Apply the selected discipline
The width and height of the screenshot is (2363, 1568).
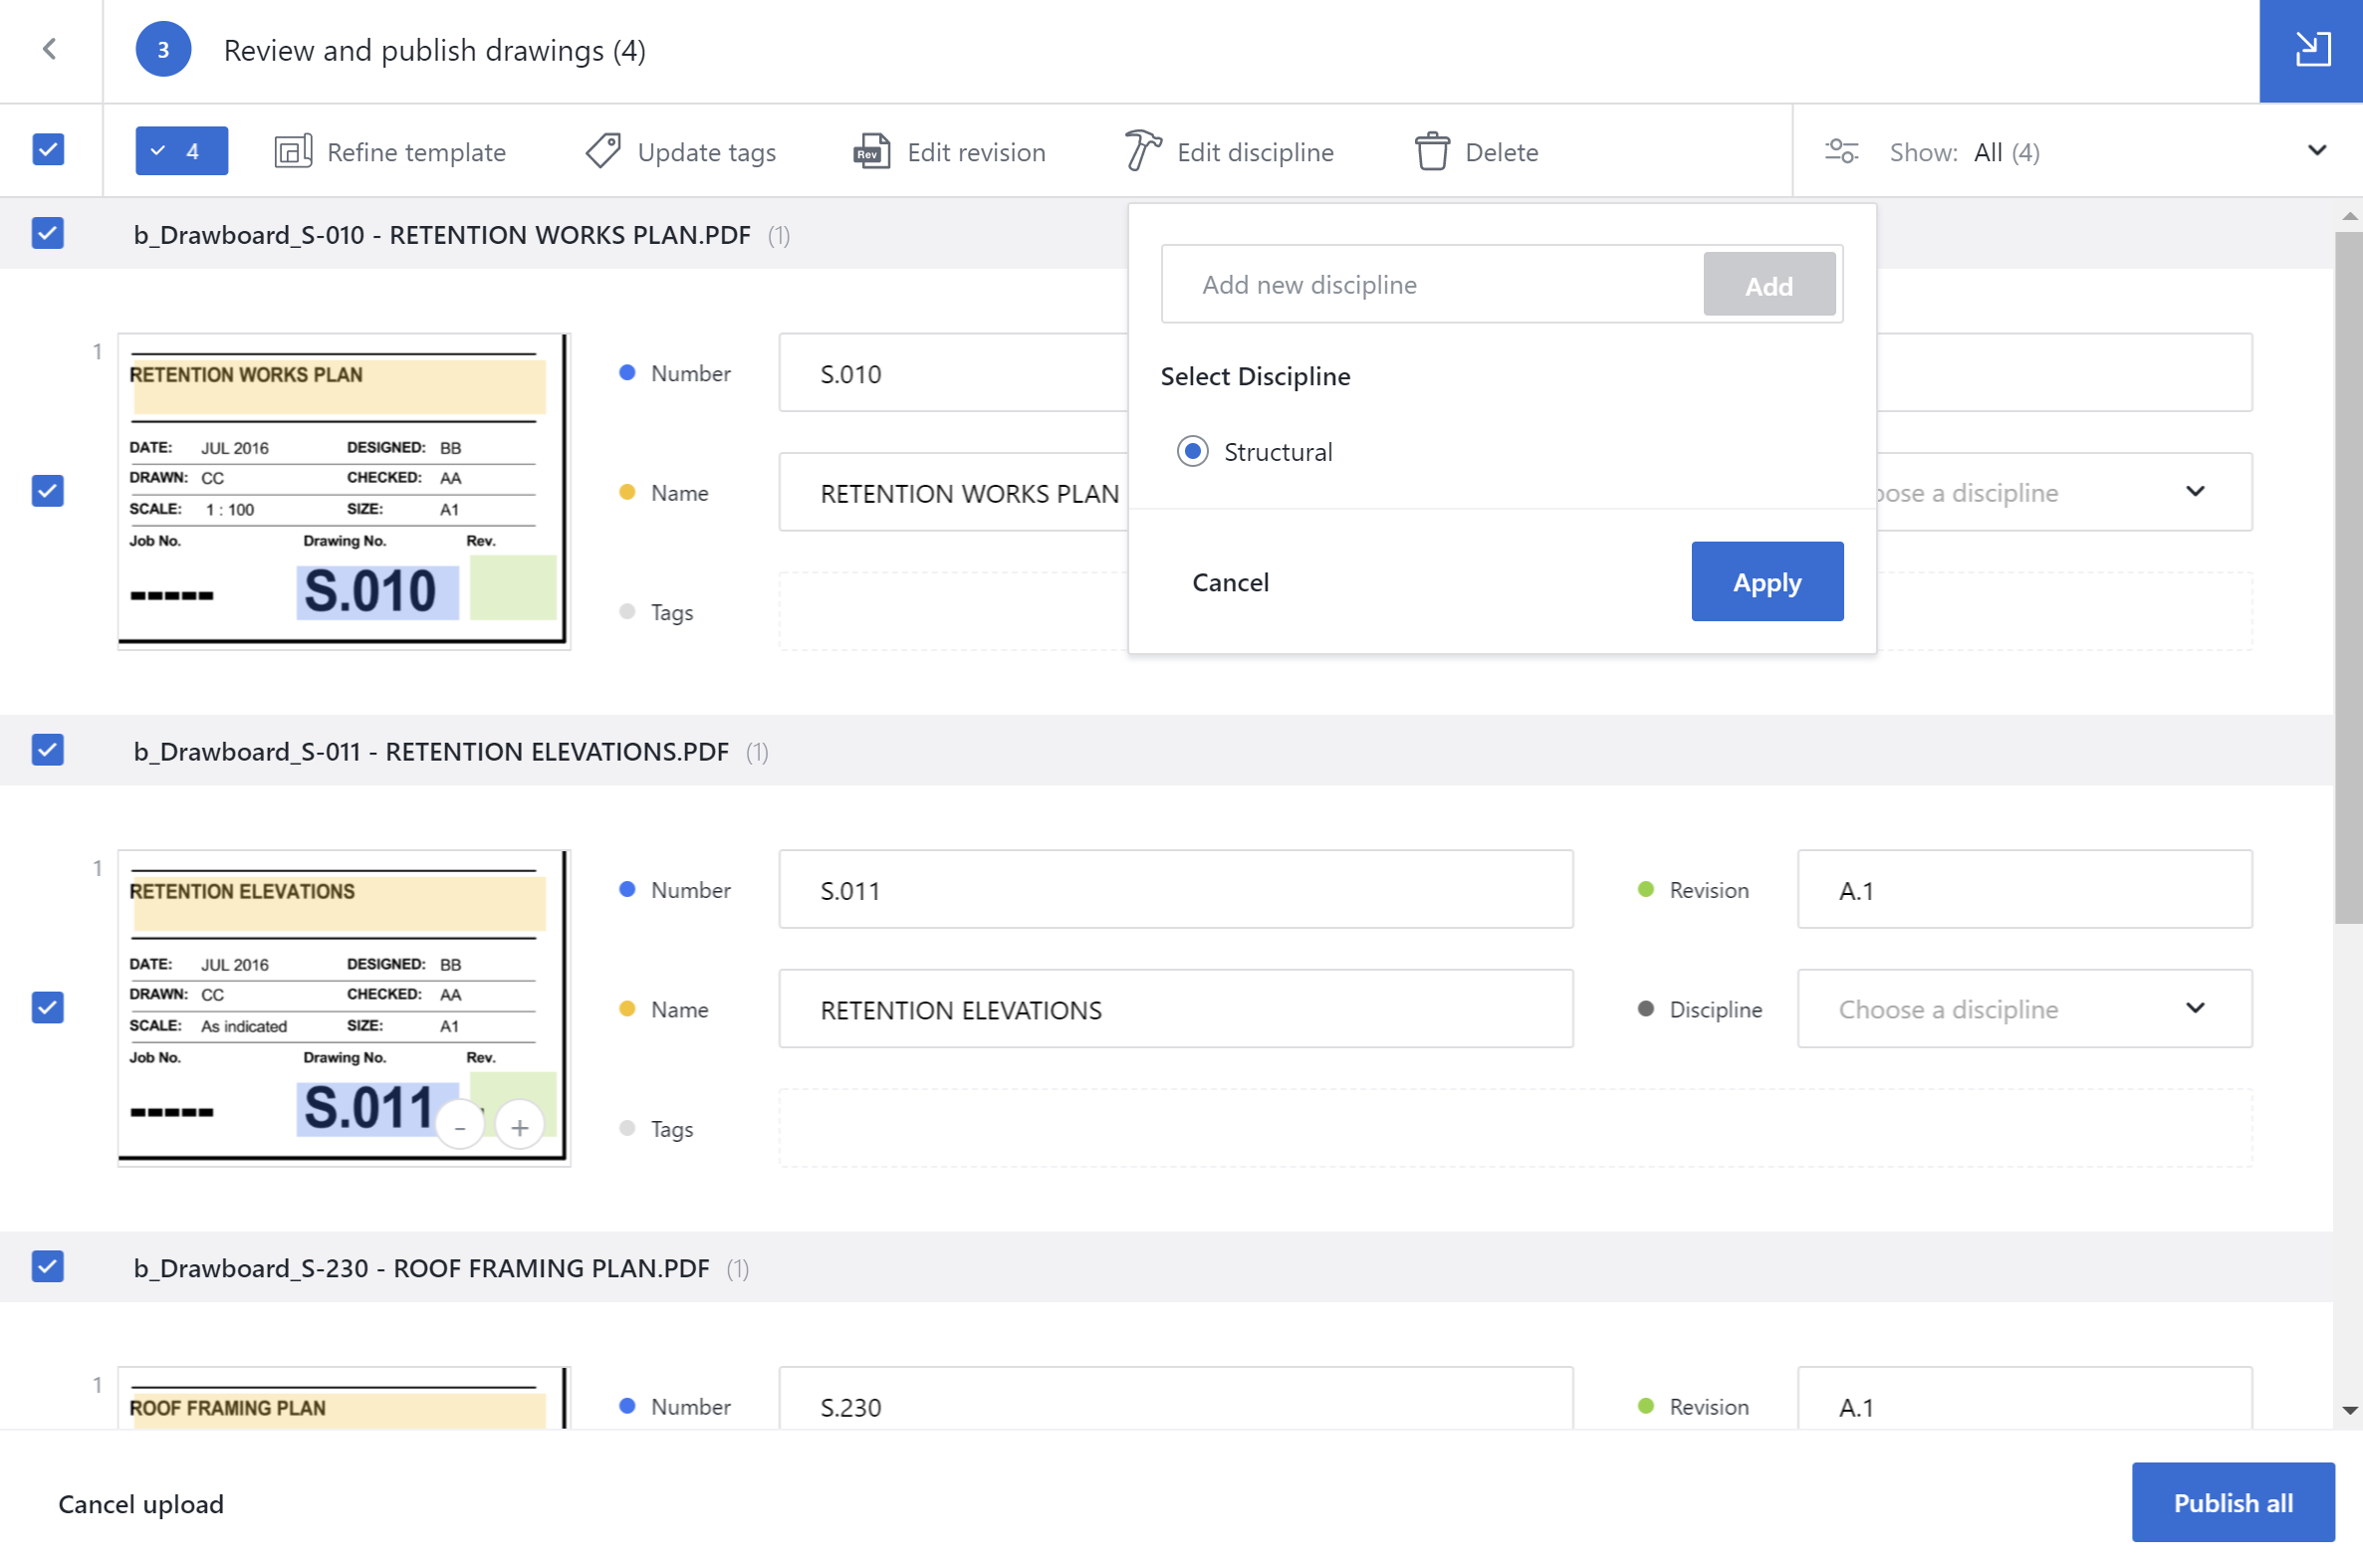[1767, 582]
